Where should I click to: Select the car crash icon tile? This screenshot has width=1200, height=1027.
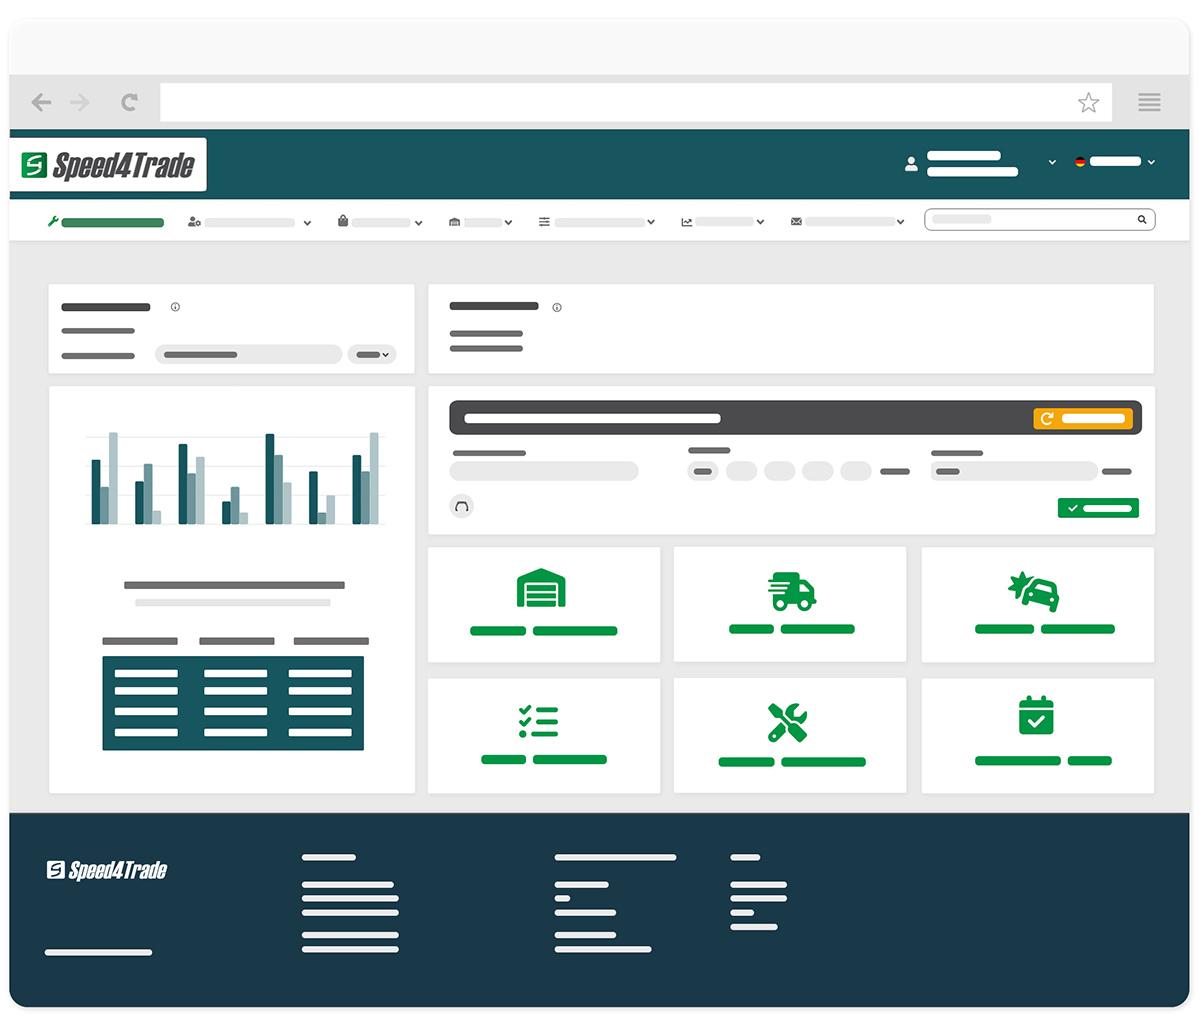pos(1037,604)
